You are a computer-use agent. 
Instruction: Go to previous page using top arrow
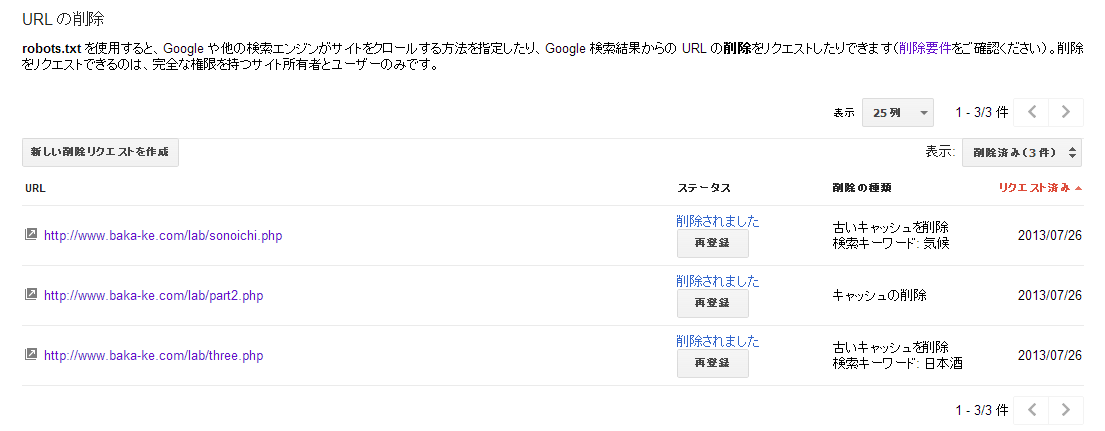point(1033,112)
